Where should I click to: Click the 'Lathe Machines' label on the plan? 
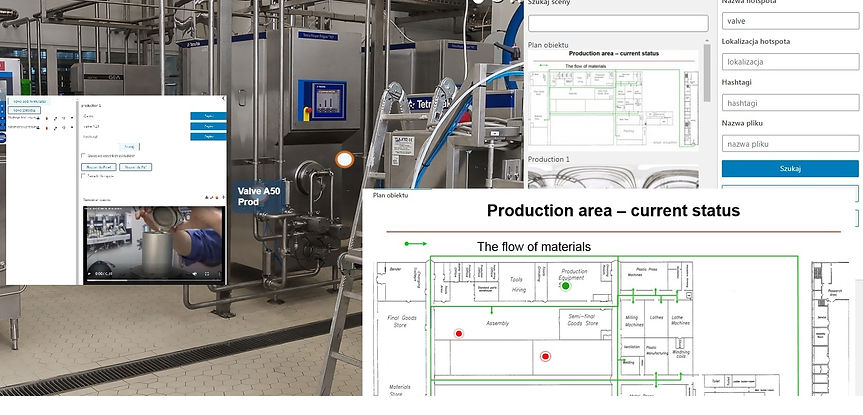click(x=680, y=320)
